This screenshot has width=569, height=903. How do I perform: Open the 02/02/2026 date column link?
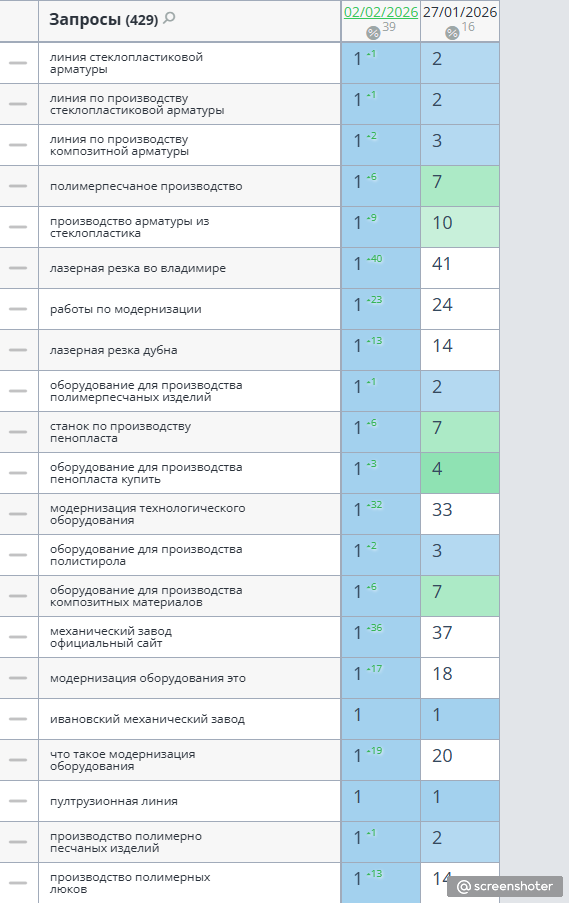(x=381, y=12)
